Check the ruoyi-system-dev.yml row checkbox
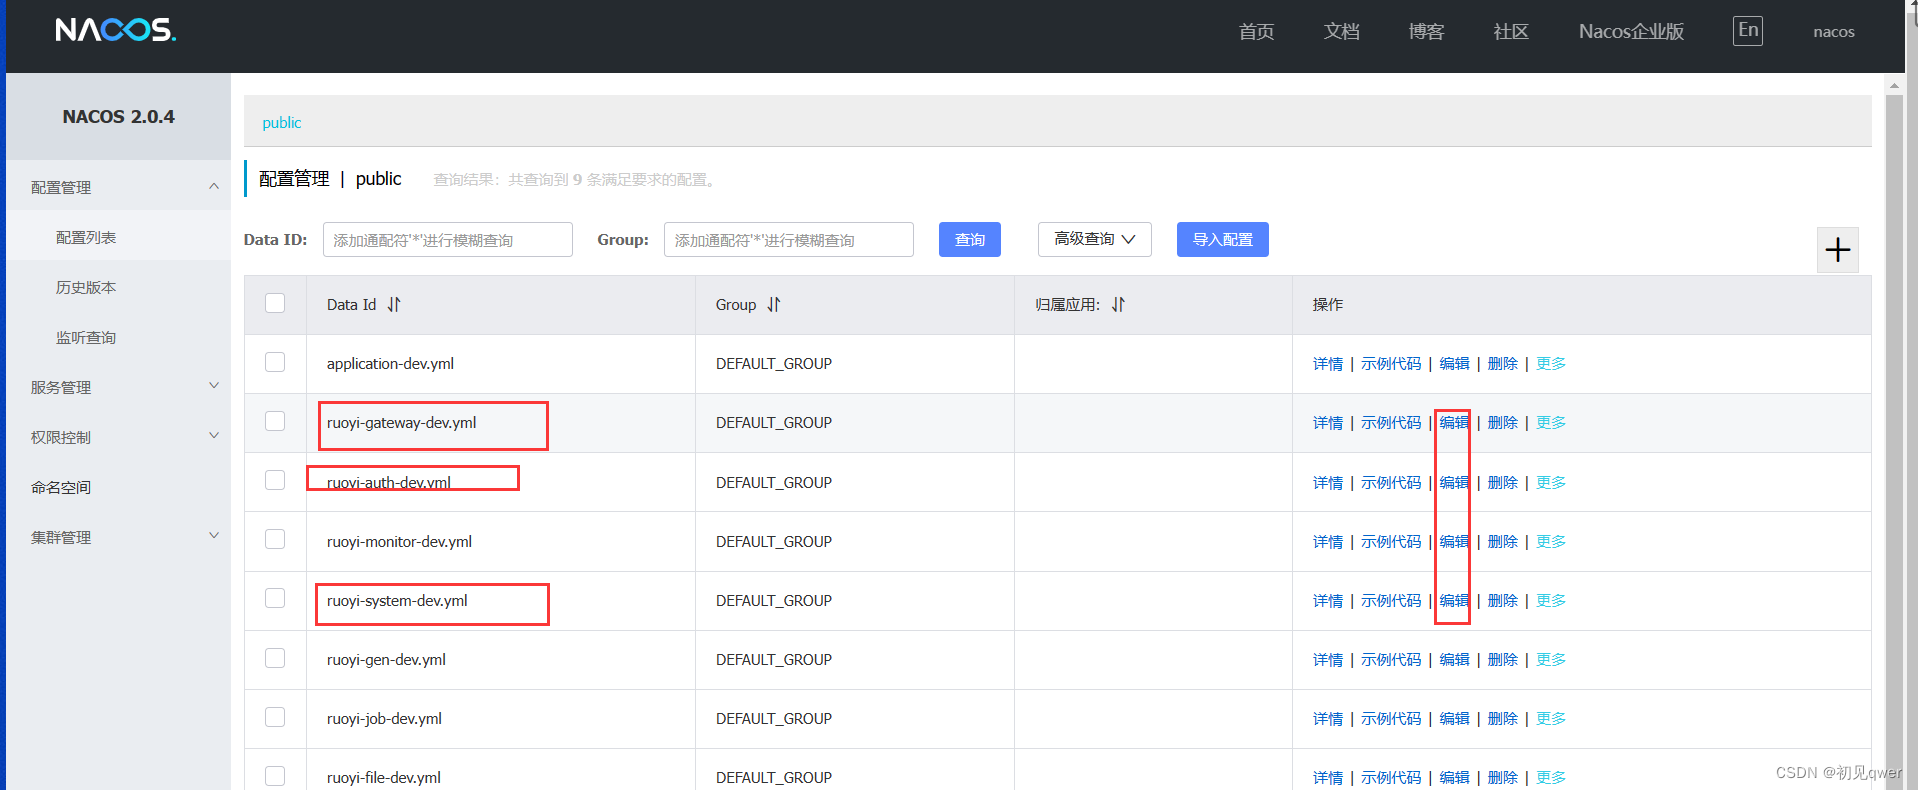The width and height of the screenshot is (1918, 790). click(x=275, y=598)
